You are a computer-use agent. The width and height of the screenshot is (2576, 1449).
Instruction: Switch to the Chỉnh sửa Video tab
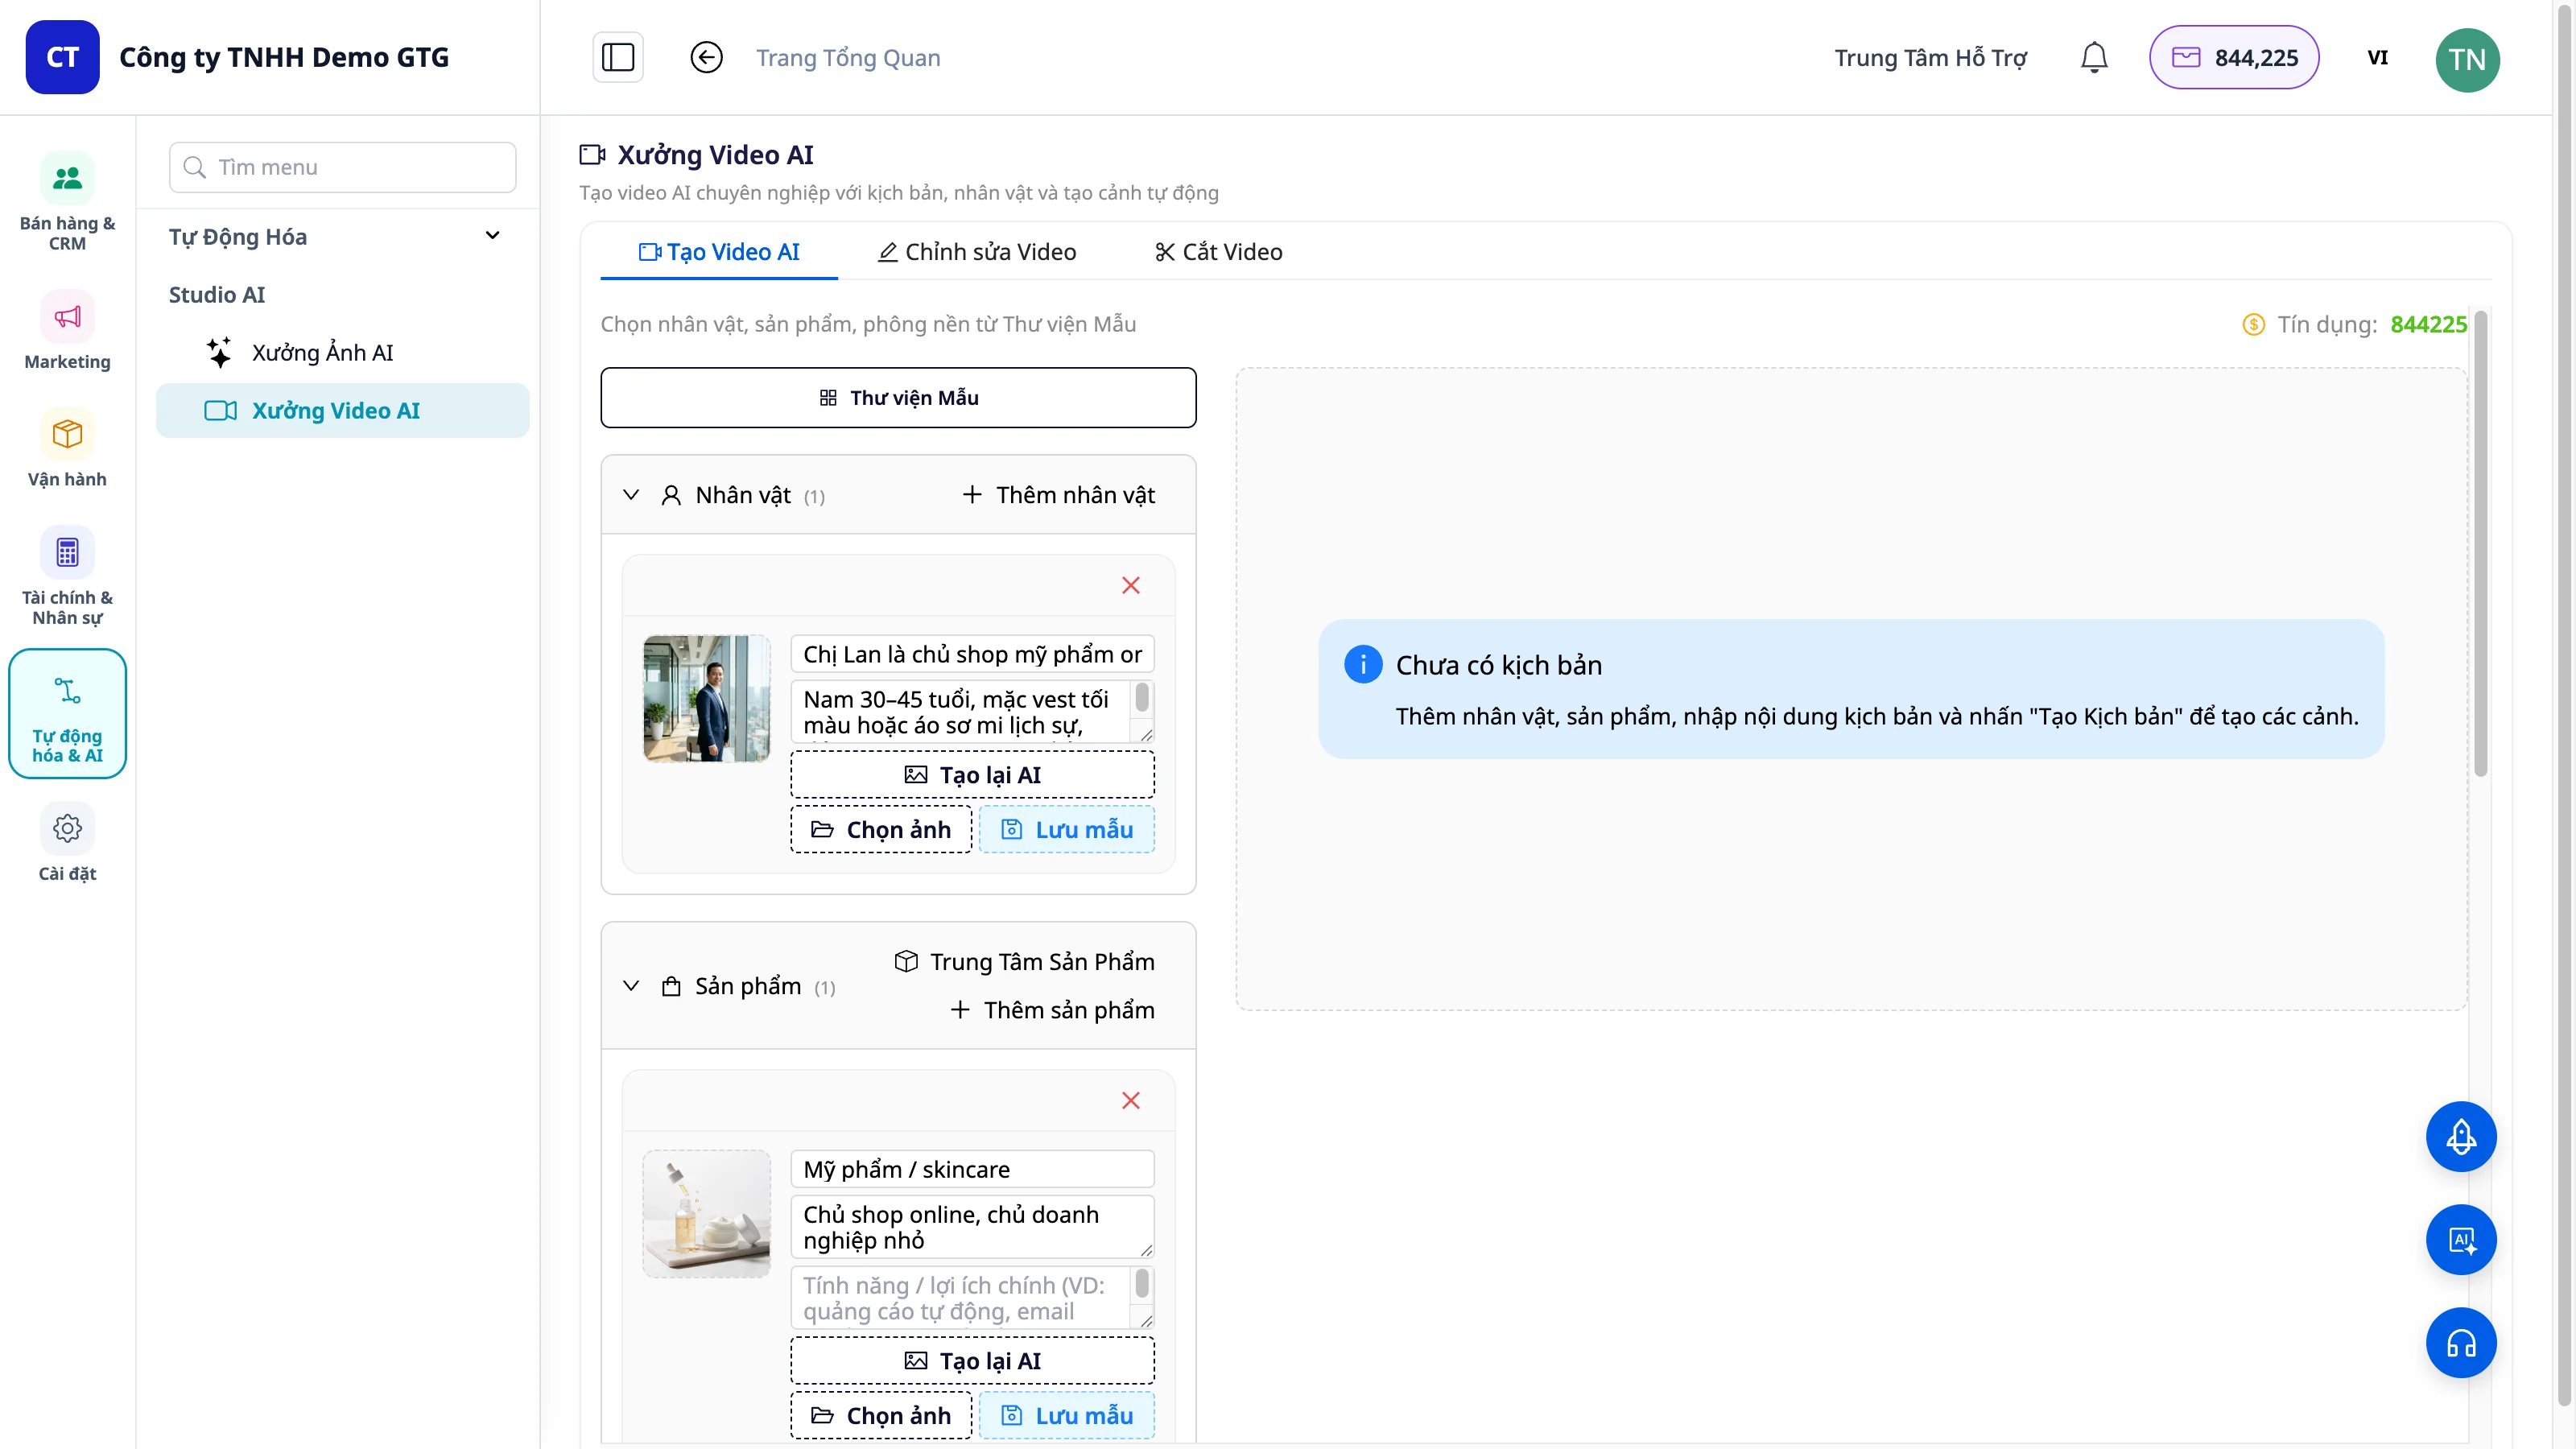(x=977, y=252)
